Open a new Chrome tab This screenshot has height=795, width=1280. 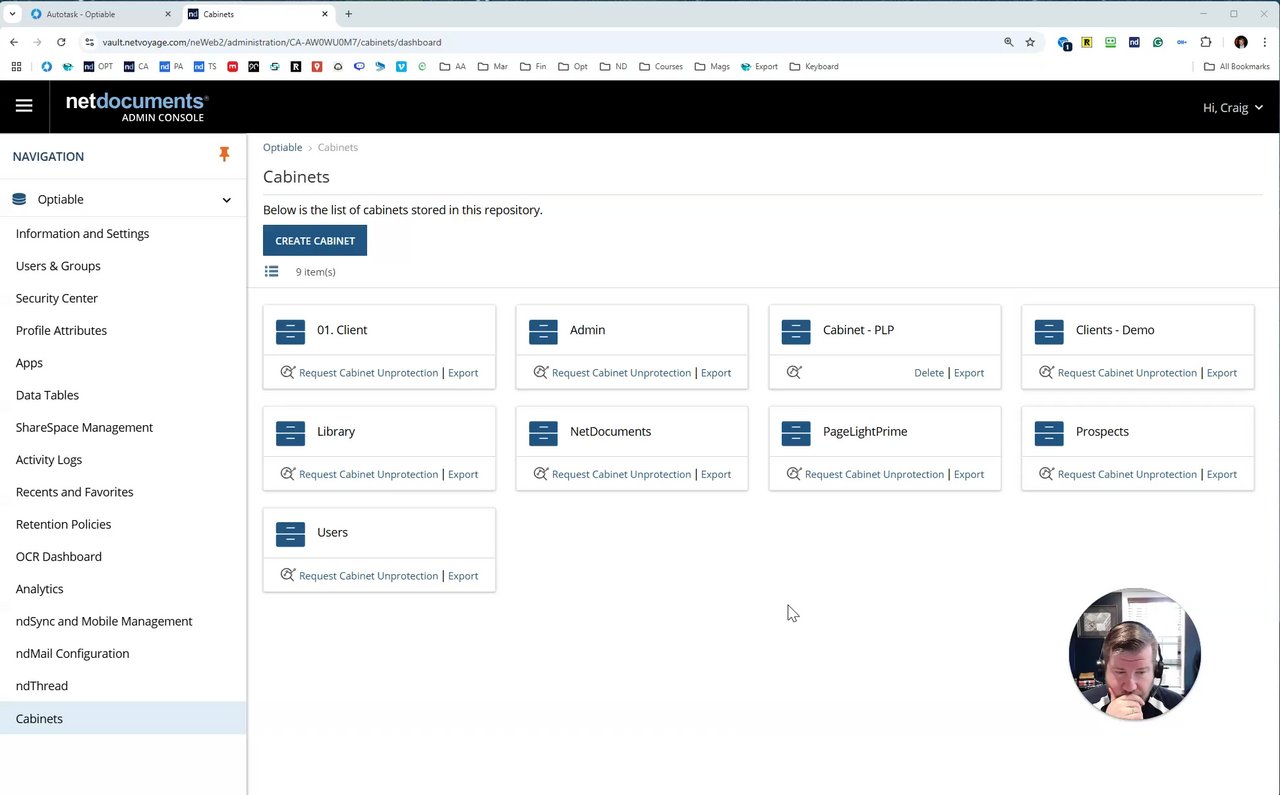pos(349,14)
